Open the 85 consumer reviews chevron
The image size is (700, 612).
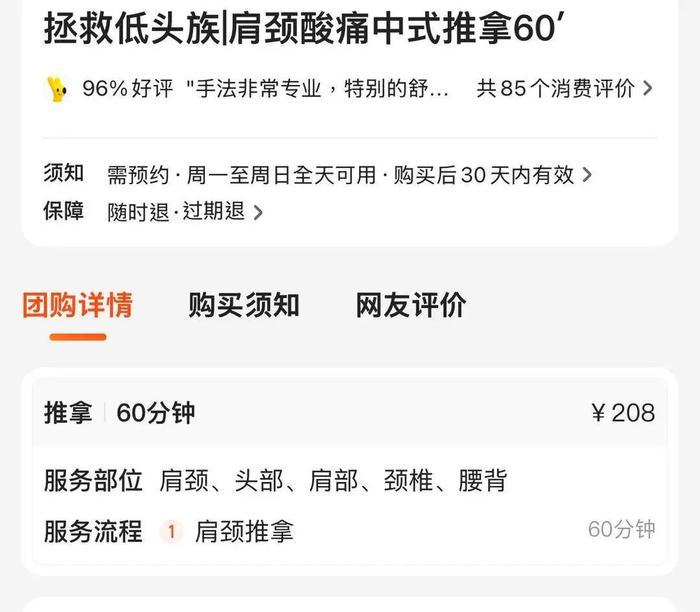(647, 88)
